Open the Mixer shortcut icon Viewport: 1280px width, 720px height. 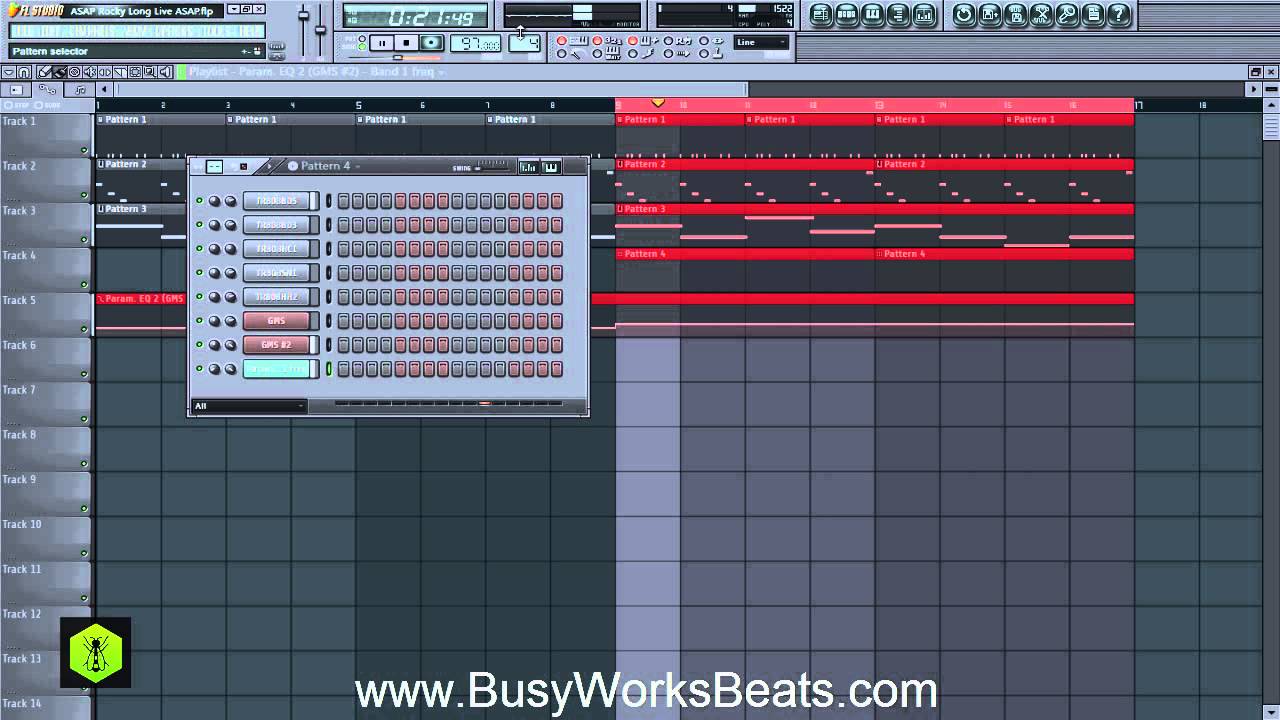point(925,15)
